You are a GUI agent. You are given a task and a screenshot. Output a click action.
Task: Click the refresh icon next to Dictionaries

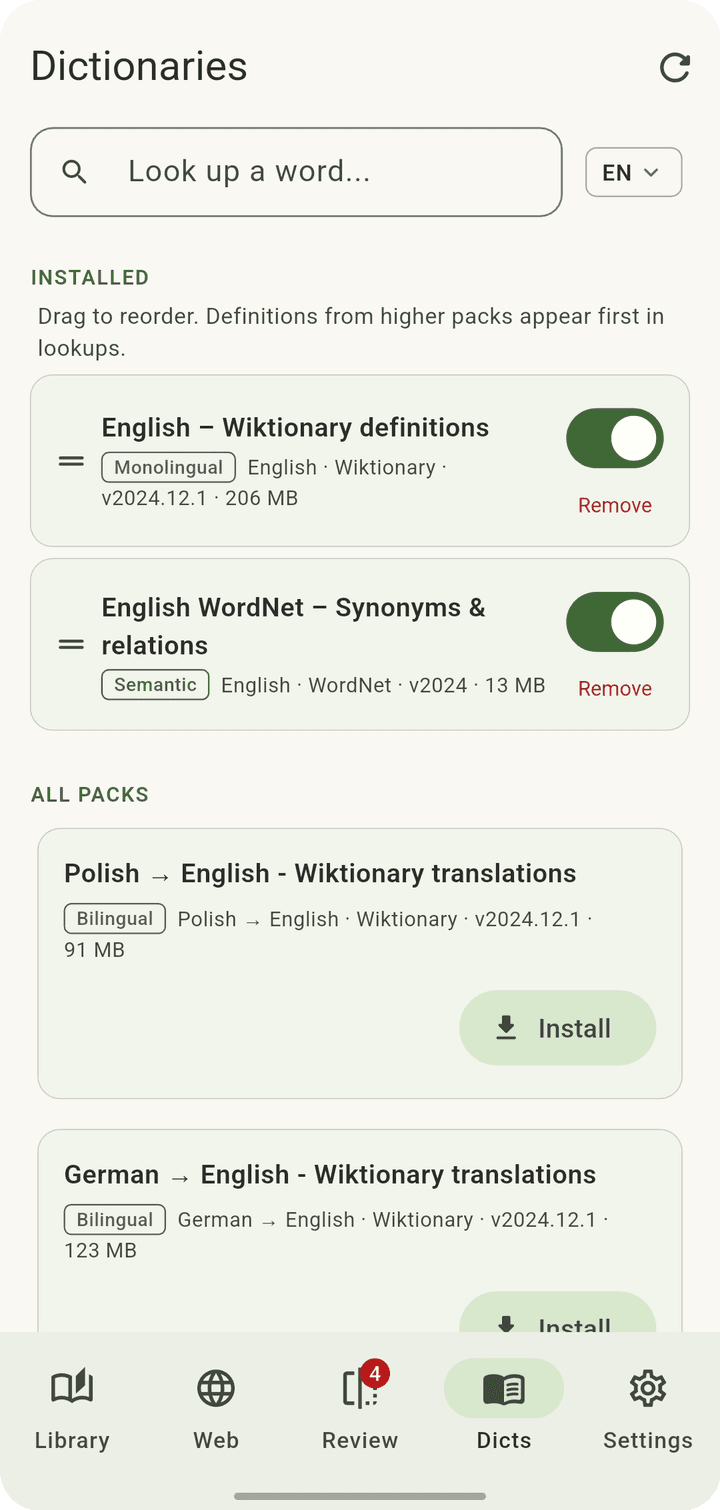pos(675,67)
